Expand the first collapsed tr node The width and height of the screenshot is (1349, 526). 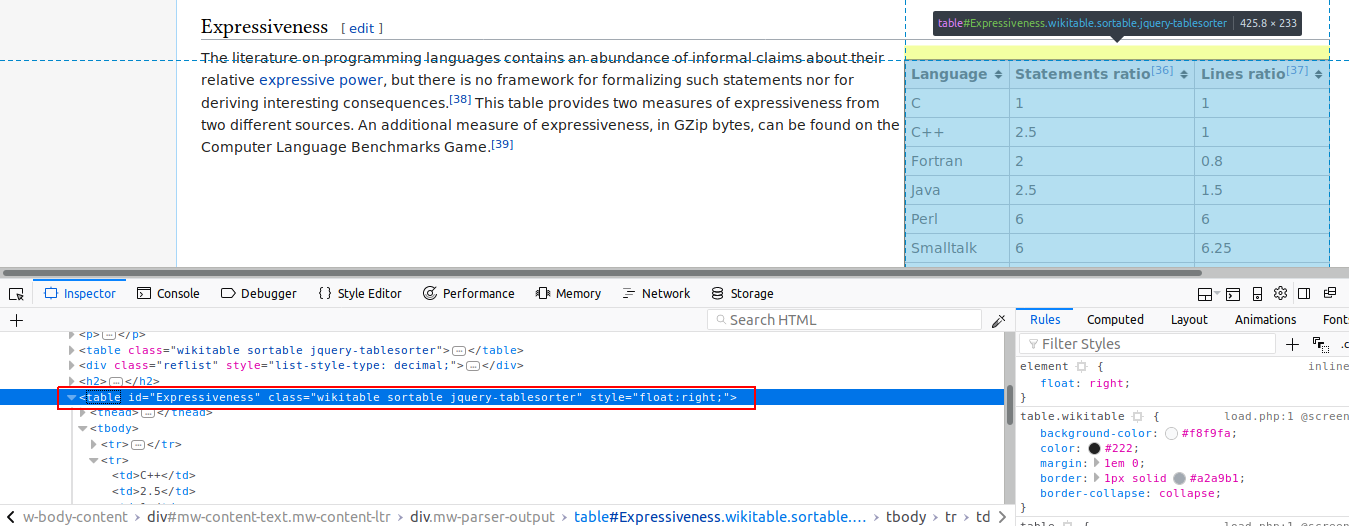(94, 445)
